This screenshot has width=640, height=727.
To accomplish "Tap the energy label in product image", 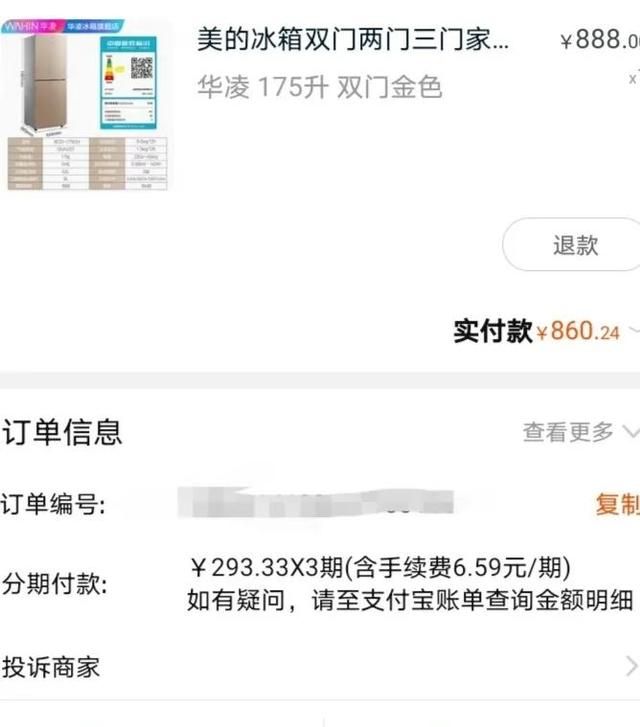I will click(128, 83).
